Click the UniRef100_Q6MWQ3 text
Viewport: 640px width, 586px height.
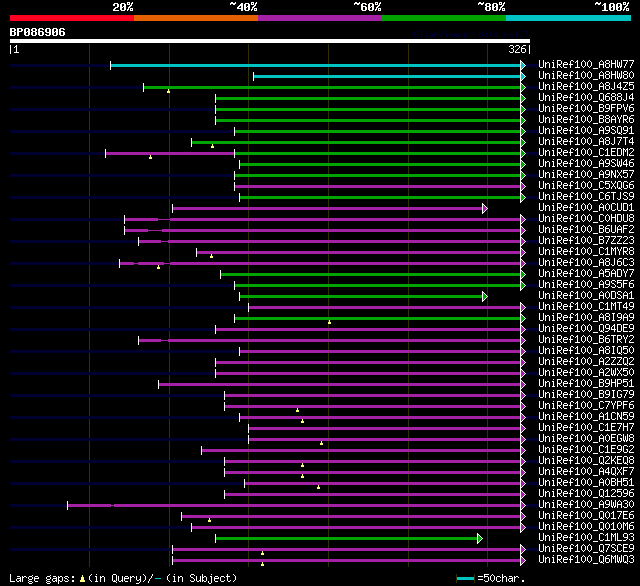click(x=586, y=560)
